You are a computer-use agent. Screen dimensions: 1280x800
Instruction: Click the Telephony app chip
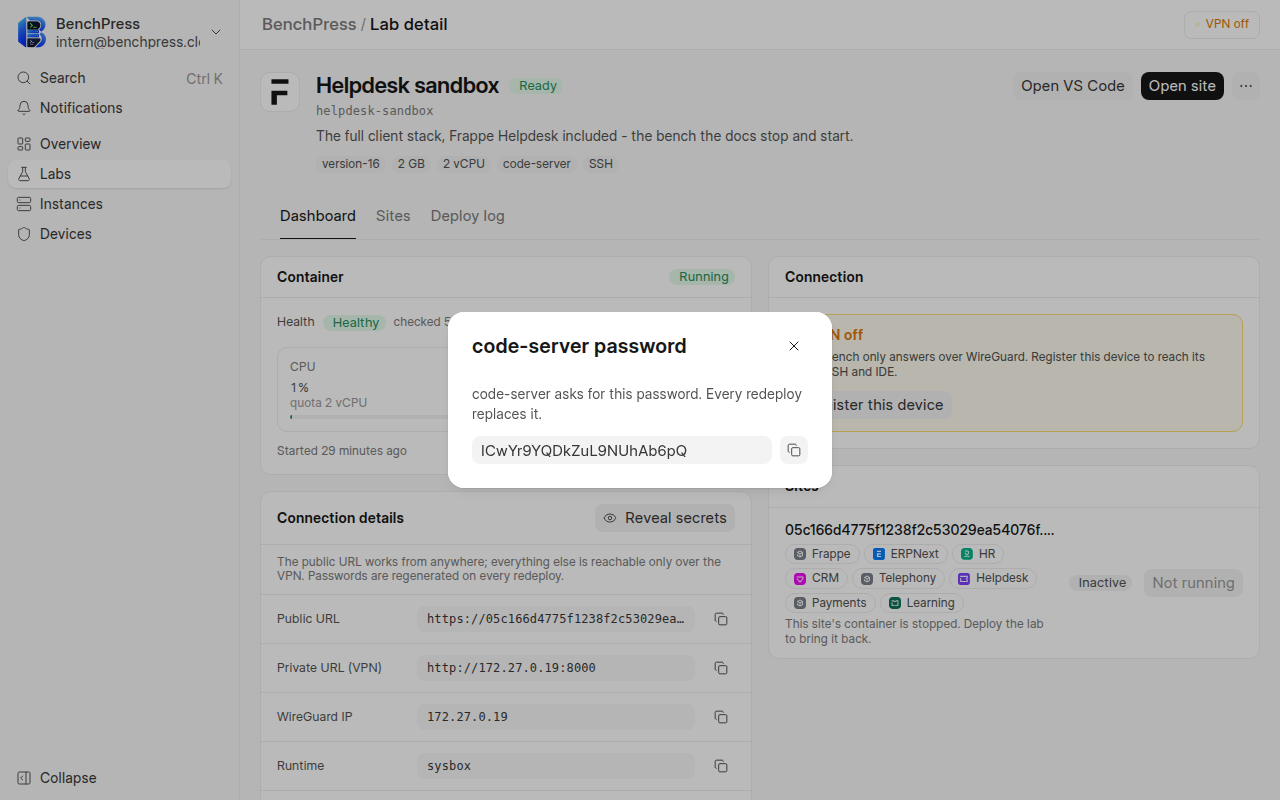click(x=898, y=578)
